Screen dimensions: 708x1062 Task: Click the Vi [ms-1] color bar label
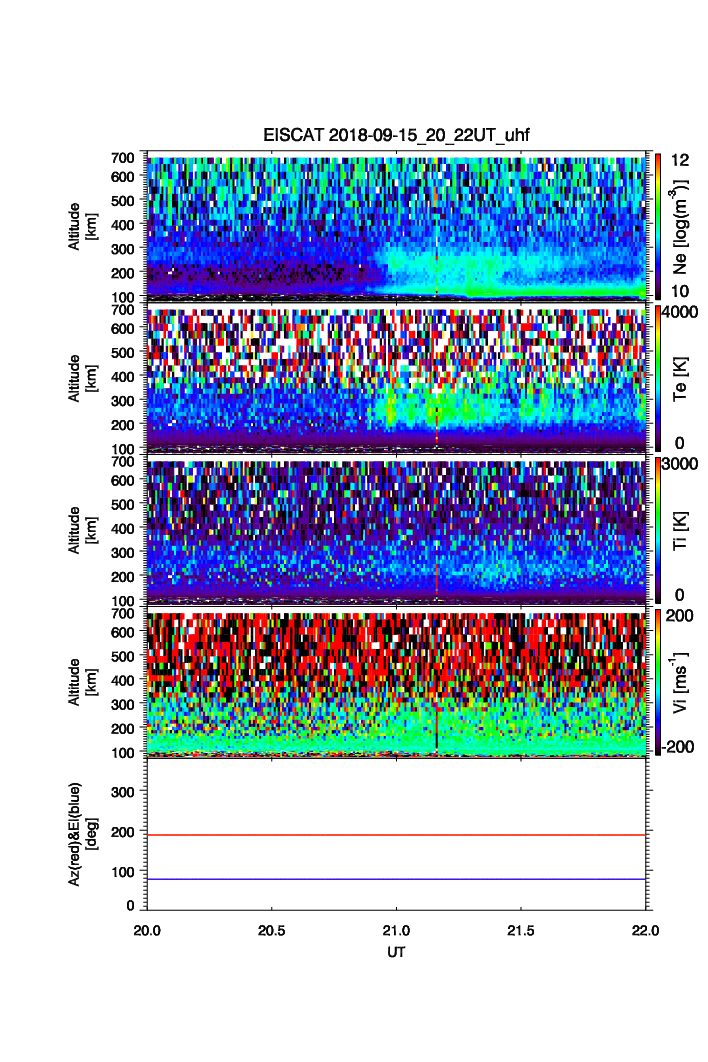click(685, 682)
